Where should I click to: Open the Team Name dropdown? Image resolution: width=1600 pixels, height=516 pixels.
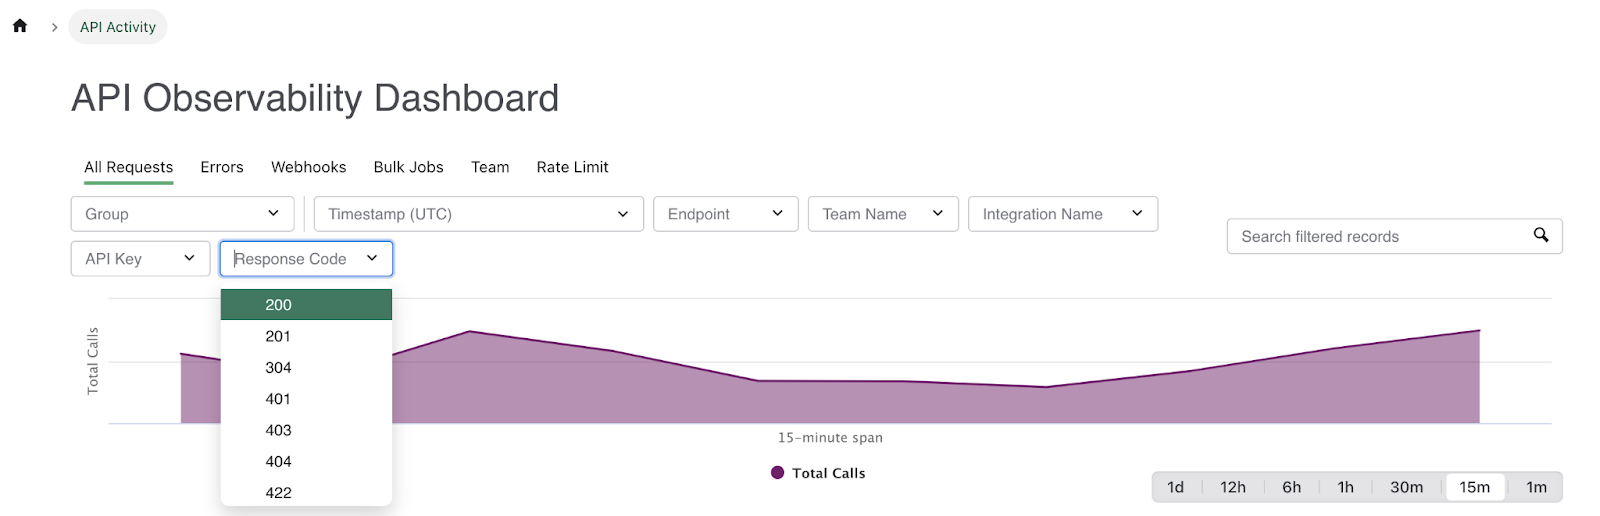click(x=882, y=214)
